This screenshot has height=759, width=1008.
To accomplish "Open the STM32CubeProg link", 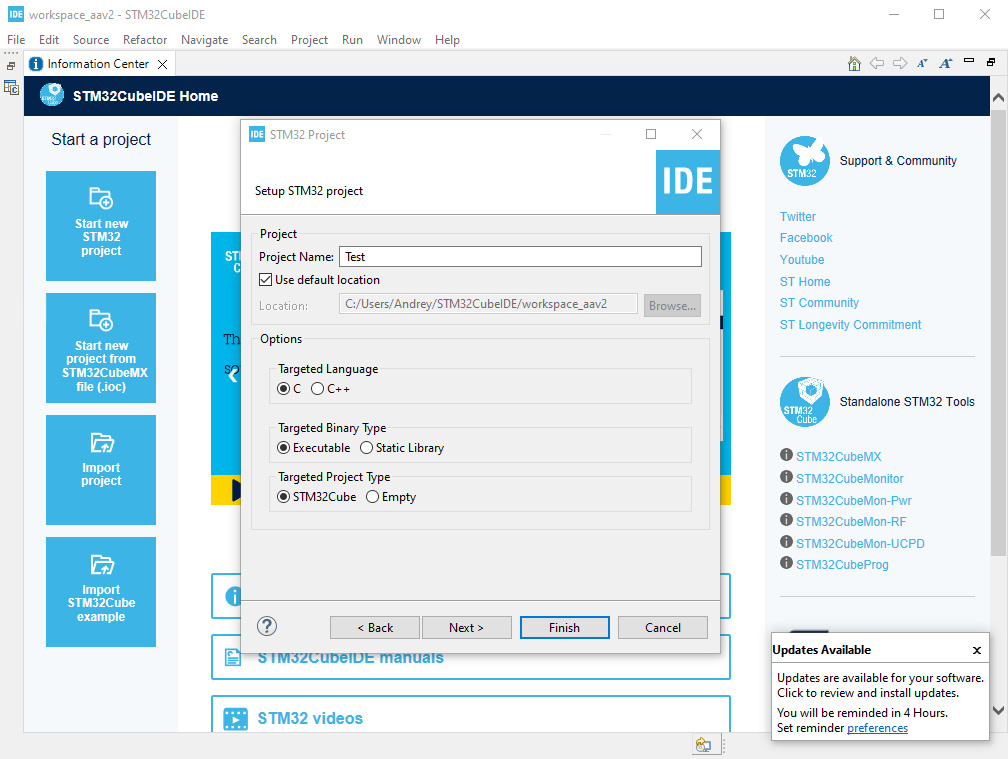I will tap(842, 564).
